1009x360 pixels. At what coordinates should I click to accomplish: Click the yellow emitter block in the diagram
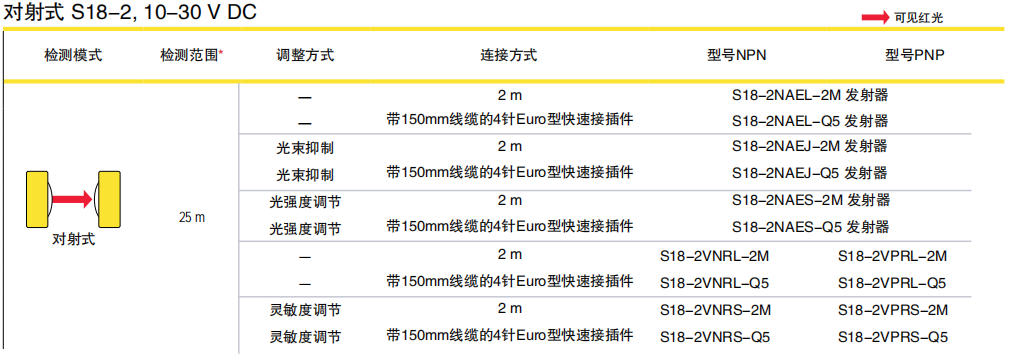pyautogui.click(x=37, y=199)
